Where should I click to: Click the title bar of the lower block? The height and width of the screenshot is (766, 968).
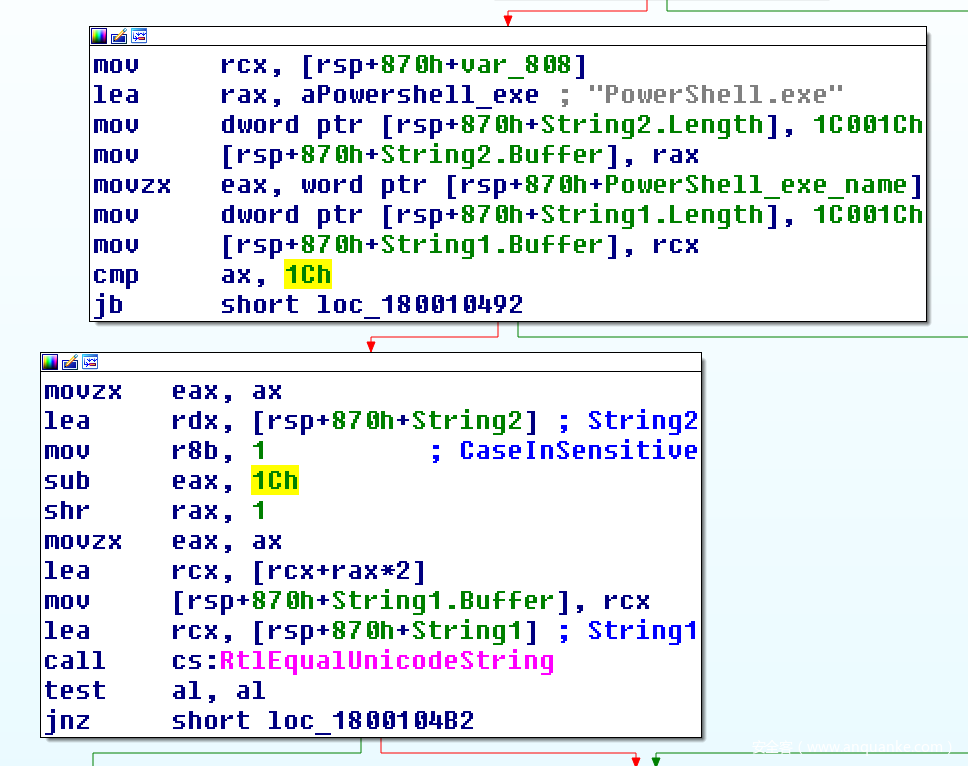(400, 362)
